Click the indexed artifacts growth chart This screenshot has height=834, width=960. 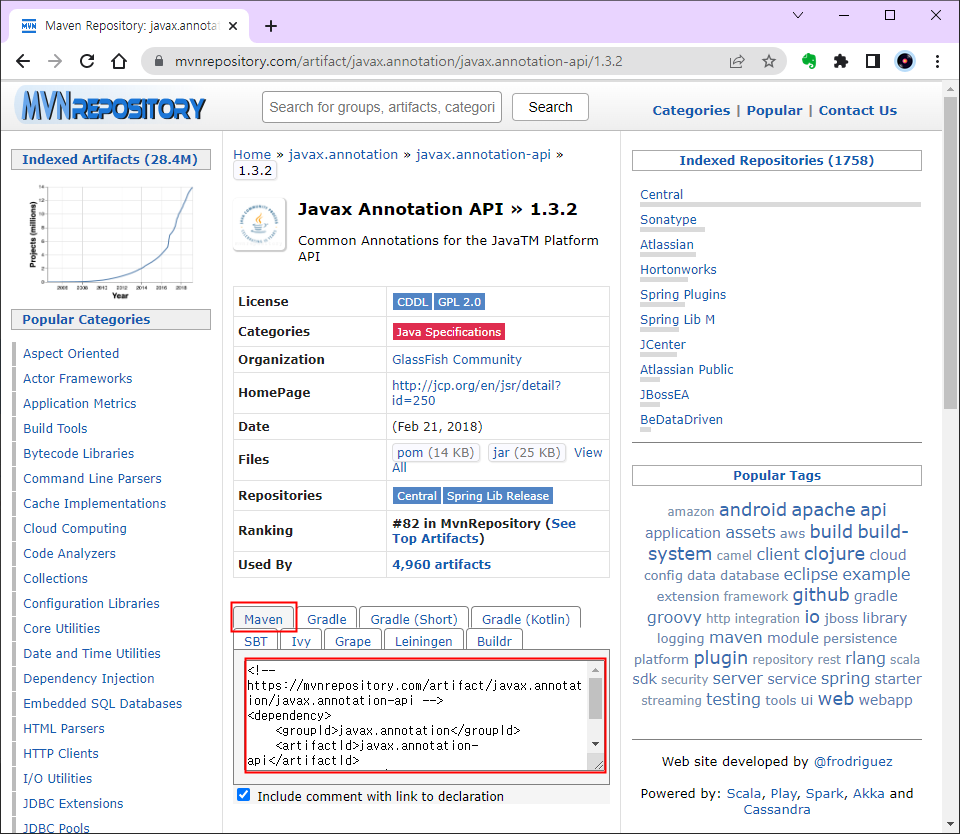112,242
